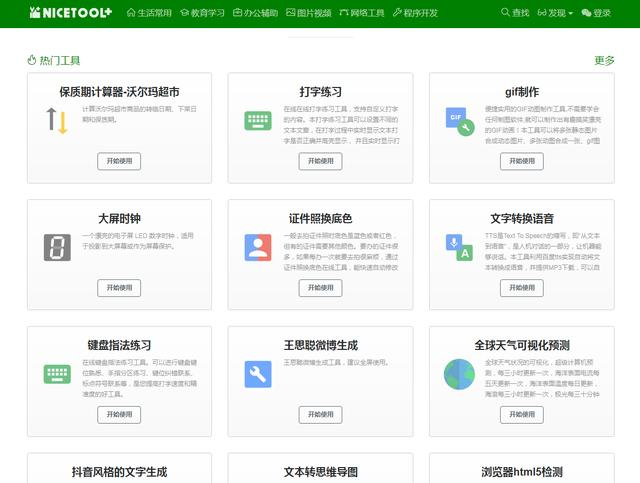Open the 王思聪微博生成 title
640x483 pixels.
[x=320, y=345]
